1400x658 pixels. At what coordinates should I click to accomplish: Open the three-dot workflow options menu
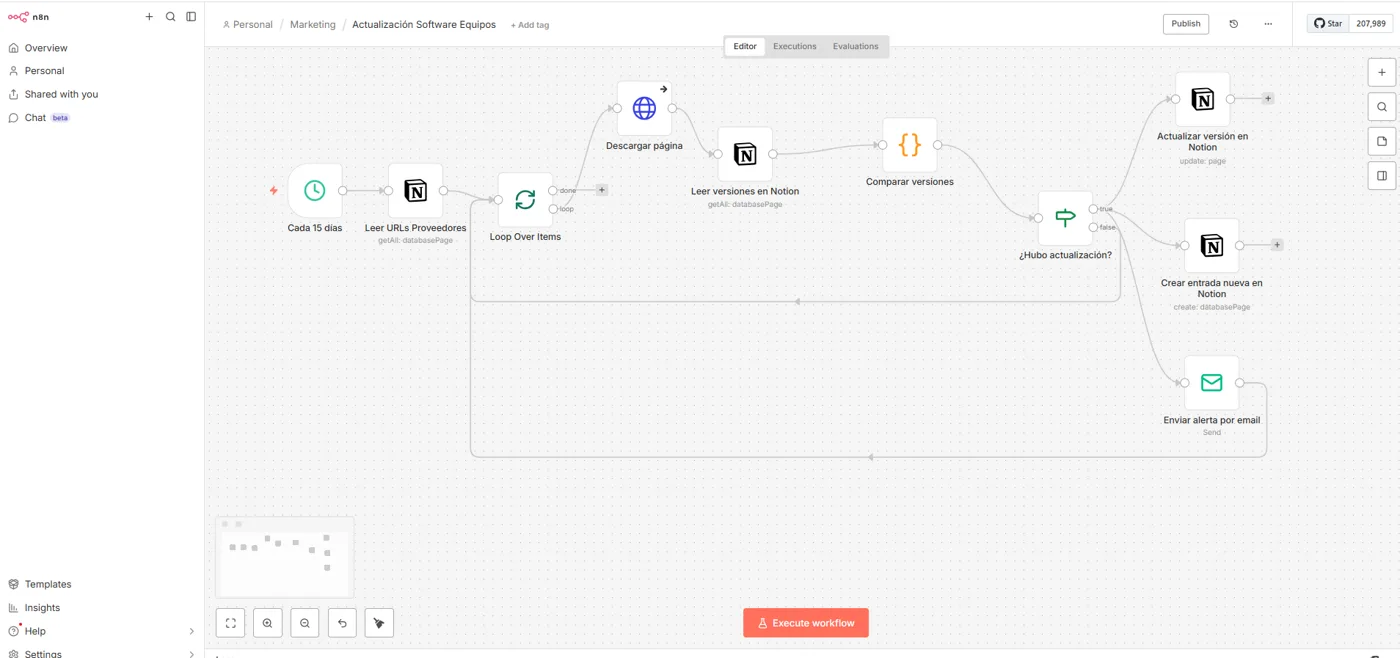tap(1268, 24)
